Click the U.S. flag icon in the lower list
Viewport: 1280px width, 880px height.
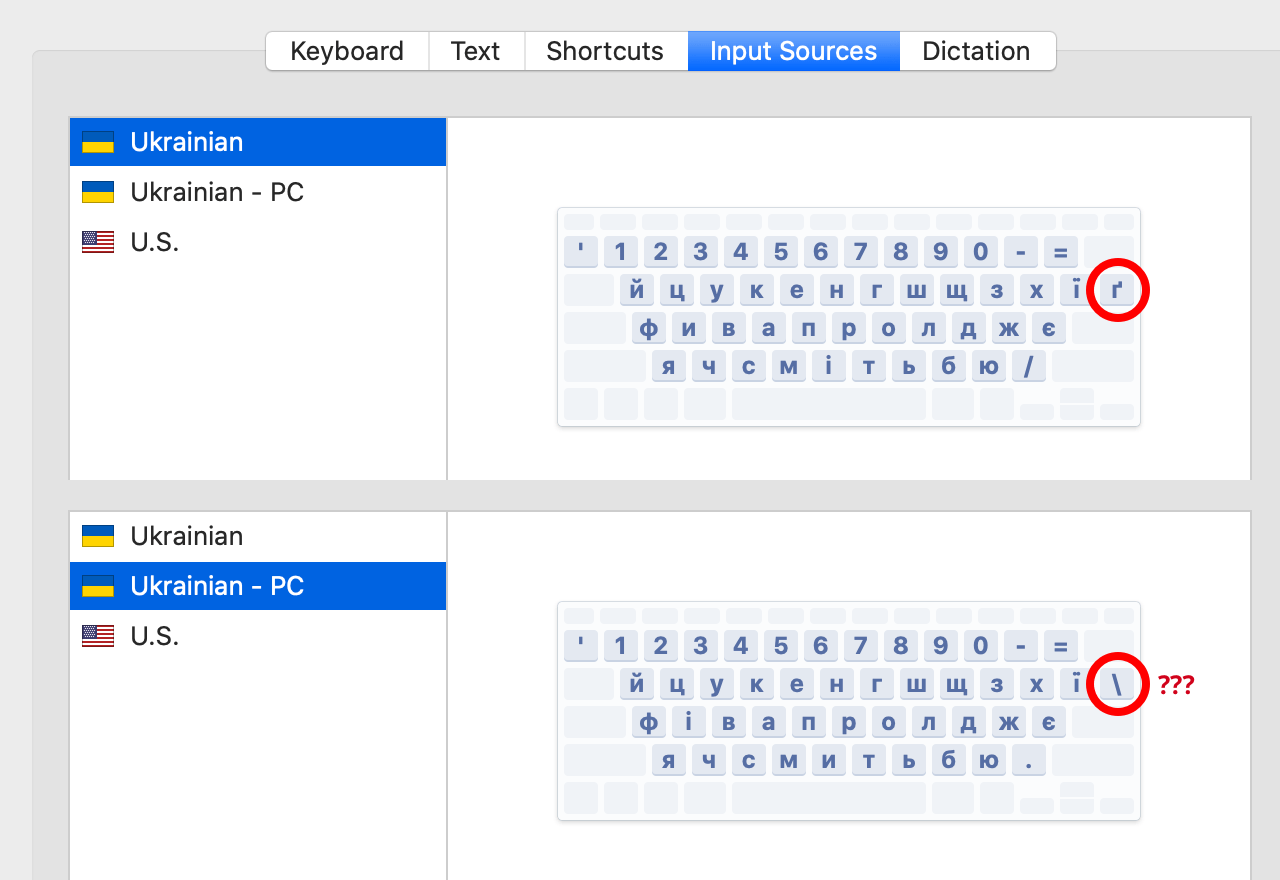pos(97,636)
